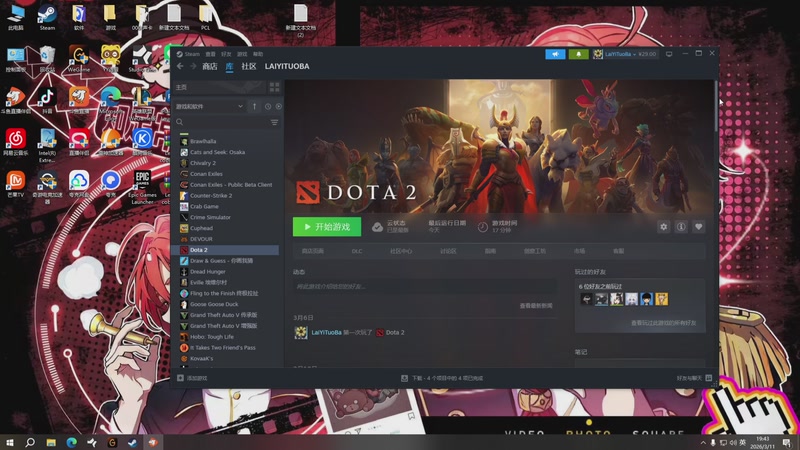Open the DLC tab for Dota 2

(357, 251)
